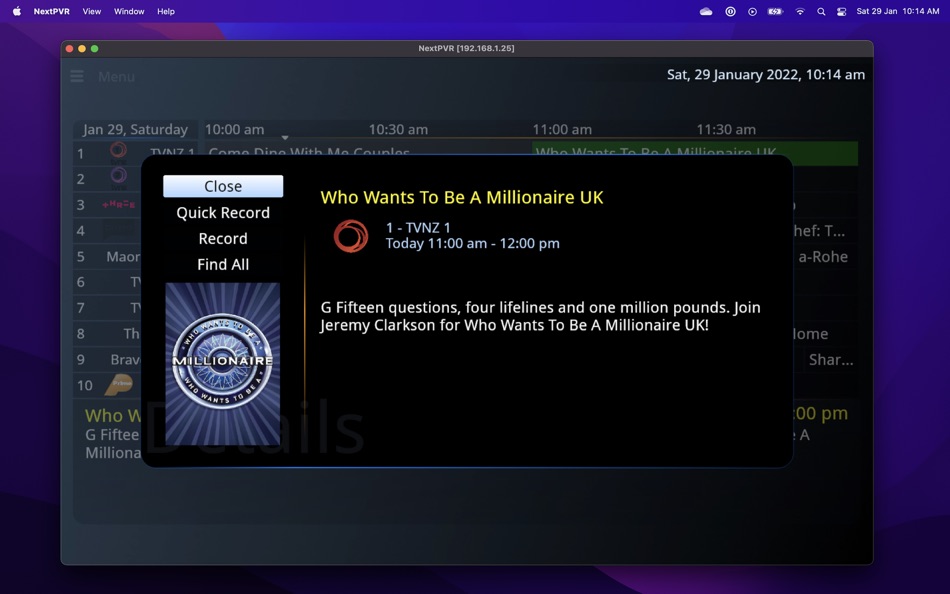Click the TVNZ 1 channel logo in details
This screenshot has height=594, width=950.
pyautogui.click(x=351, y=236)
